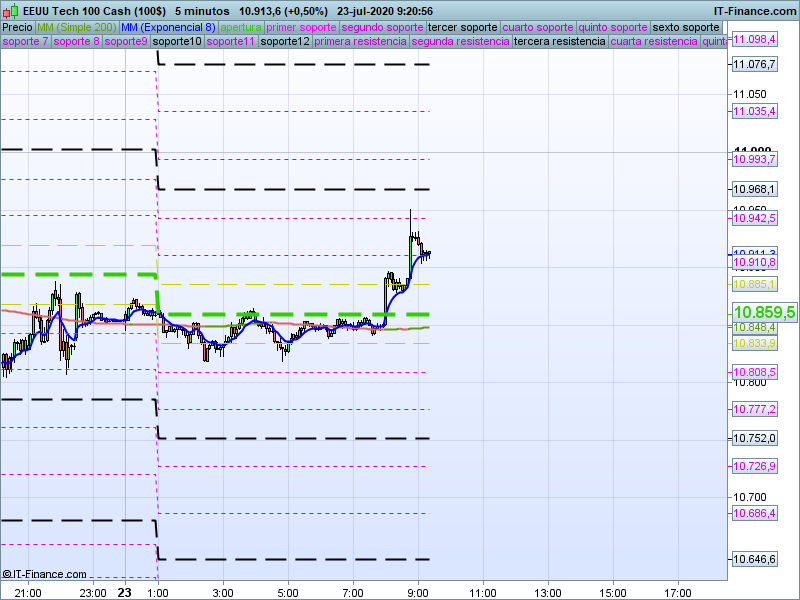The image size is (800, 600).
Task: Open the segunda resistencia indicator label
Action: (x=460, y=41)
